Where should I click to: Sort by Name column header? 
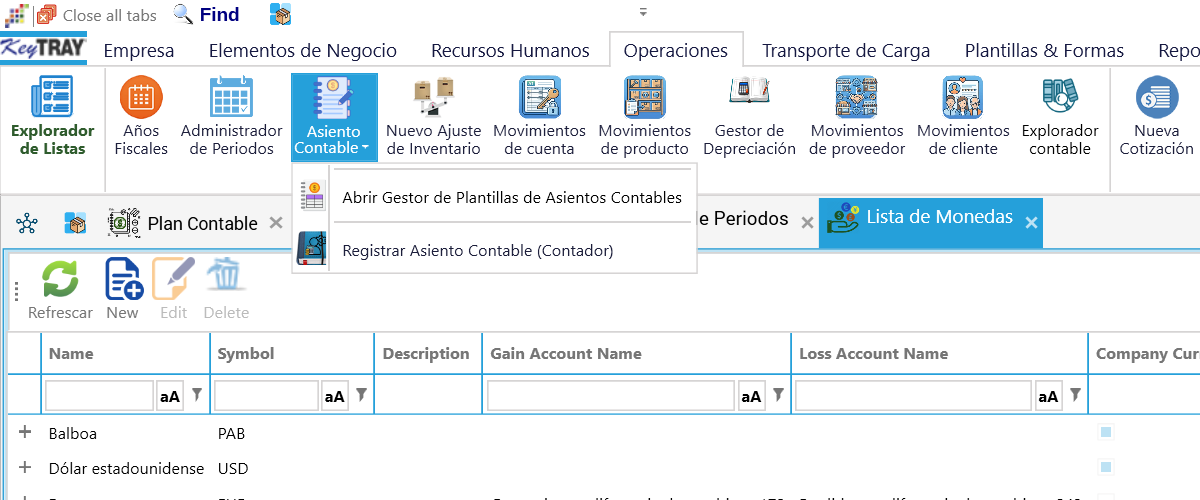tap(125, 354)
